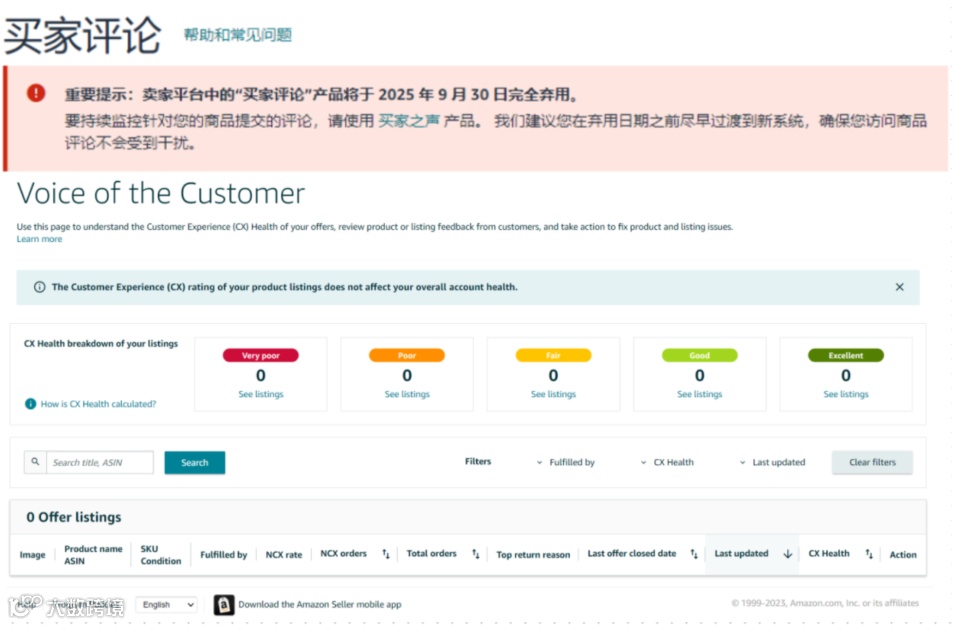Click the yellow Fair rating badge

coord(553,355)
